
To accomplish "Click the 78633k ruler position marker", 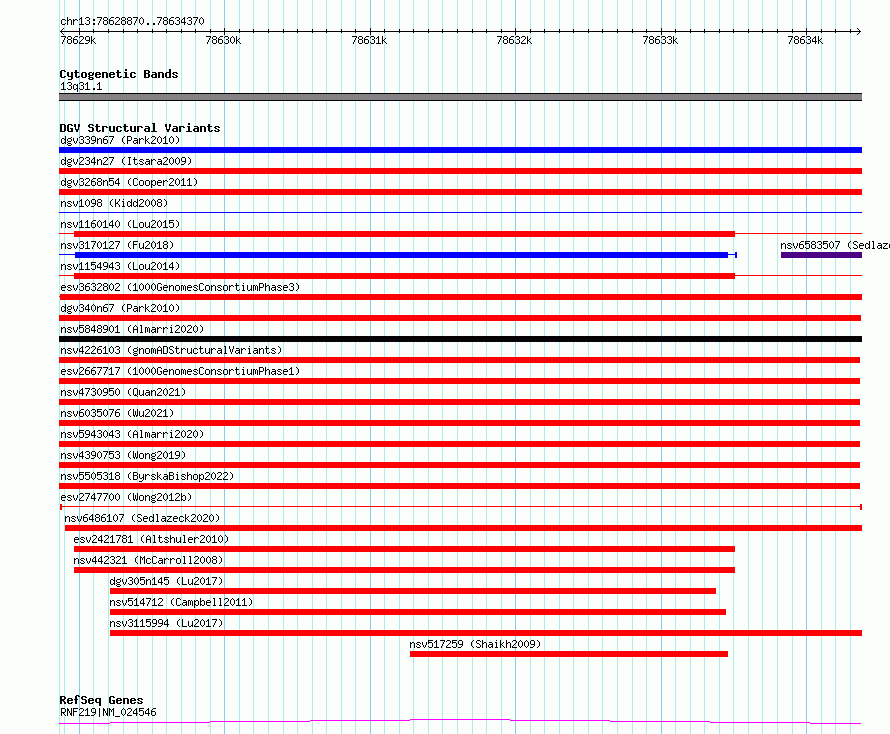I will coord(660,40).
